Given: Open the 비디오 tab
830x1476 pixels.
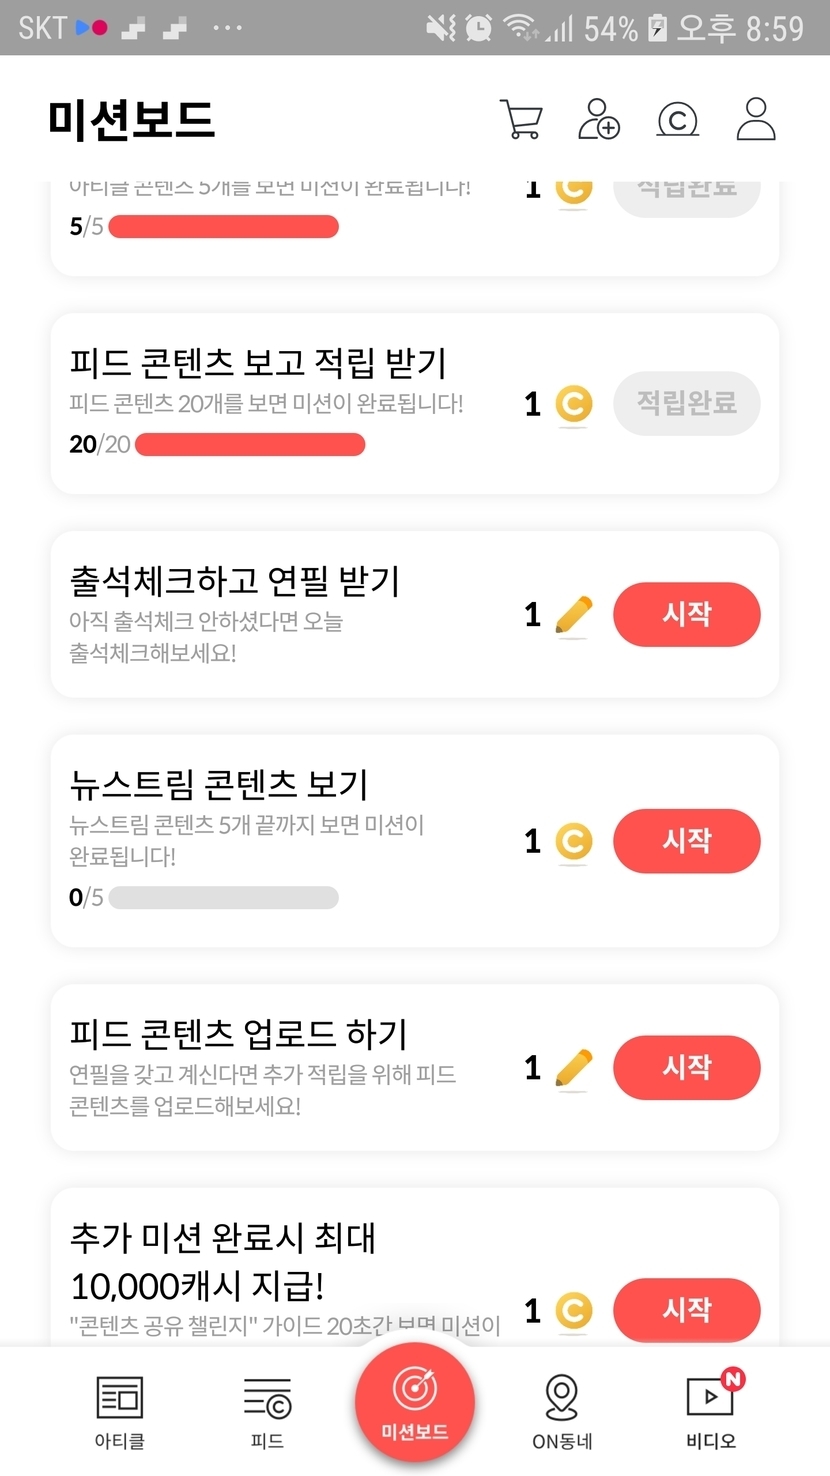Looking at the screenshot, I should [x=711, y=1410].
